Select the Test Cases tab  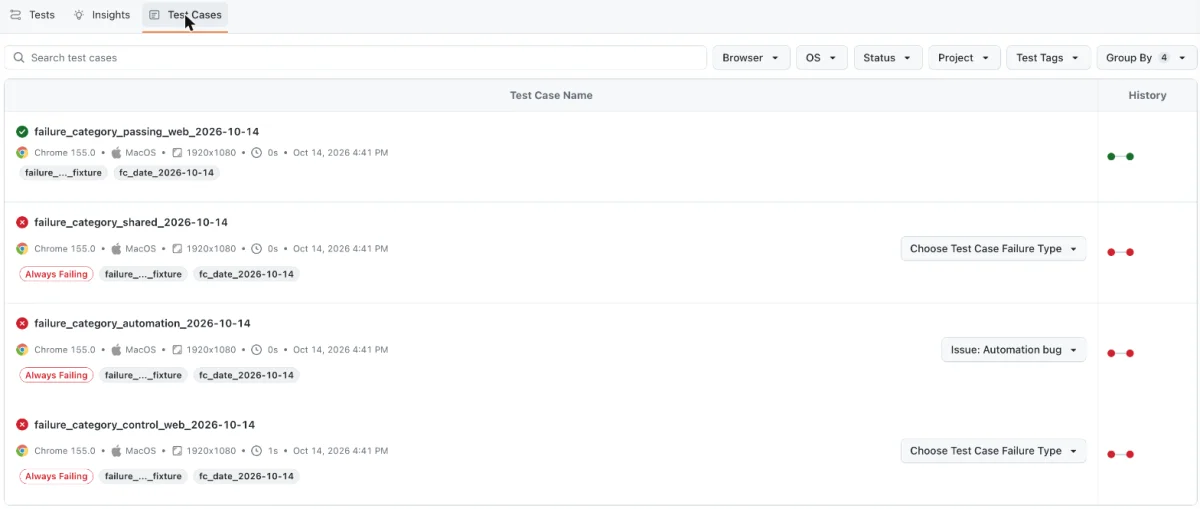point(185,15)
